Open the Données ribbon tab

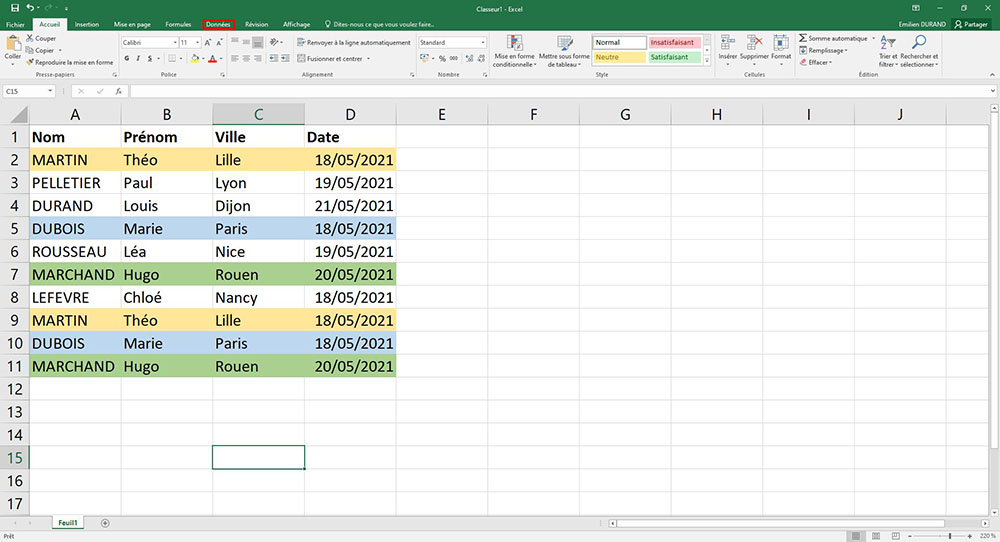[218, 24]
